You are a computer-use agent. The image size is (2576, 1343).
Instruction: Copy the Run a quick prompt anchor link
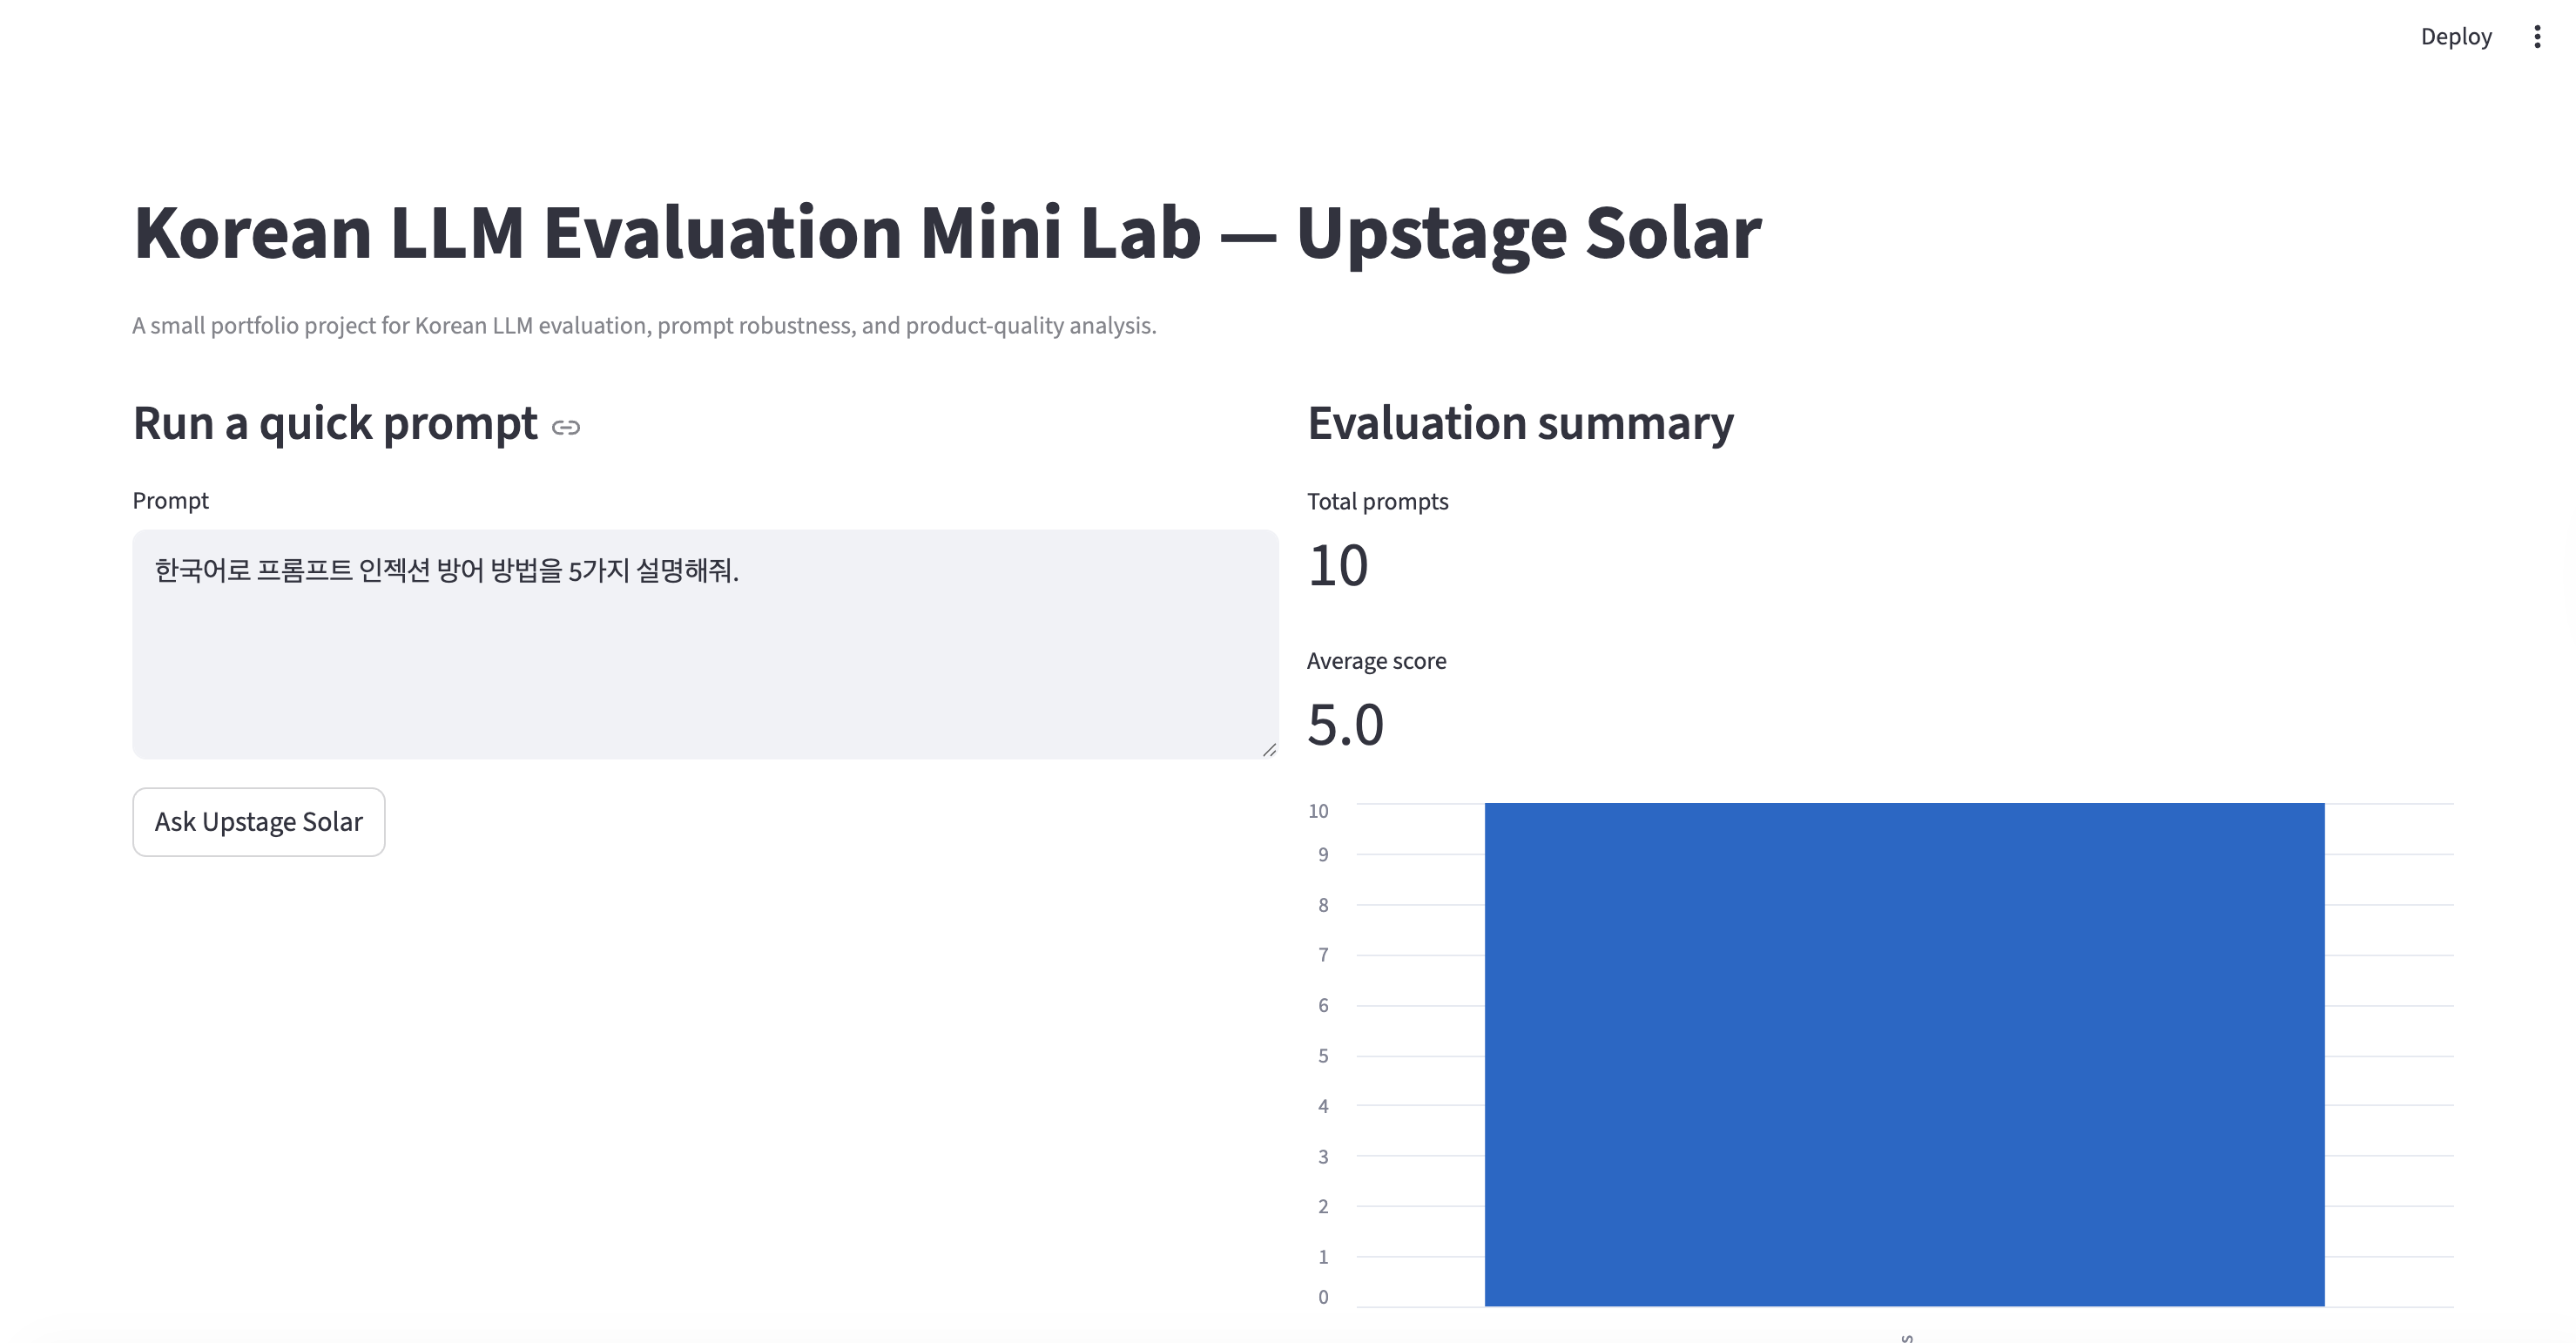[x=566, y=428]
